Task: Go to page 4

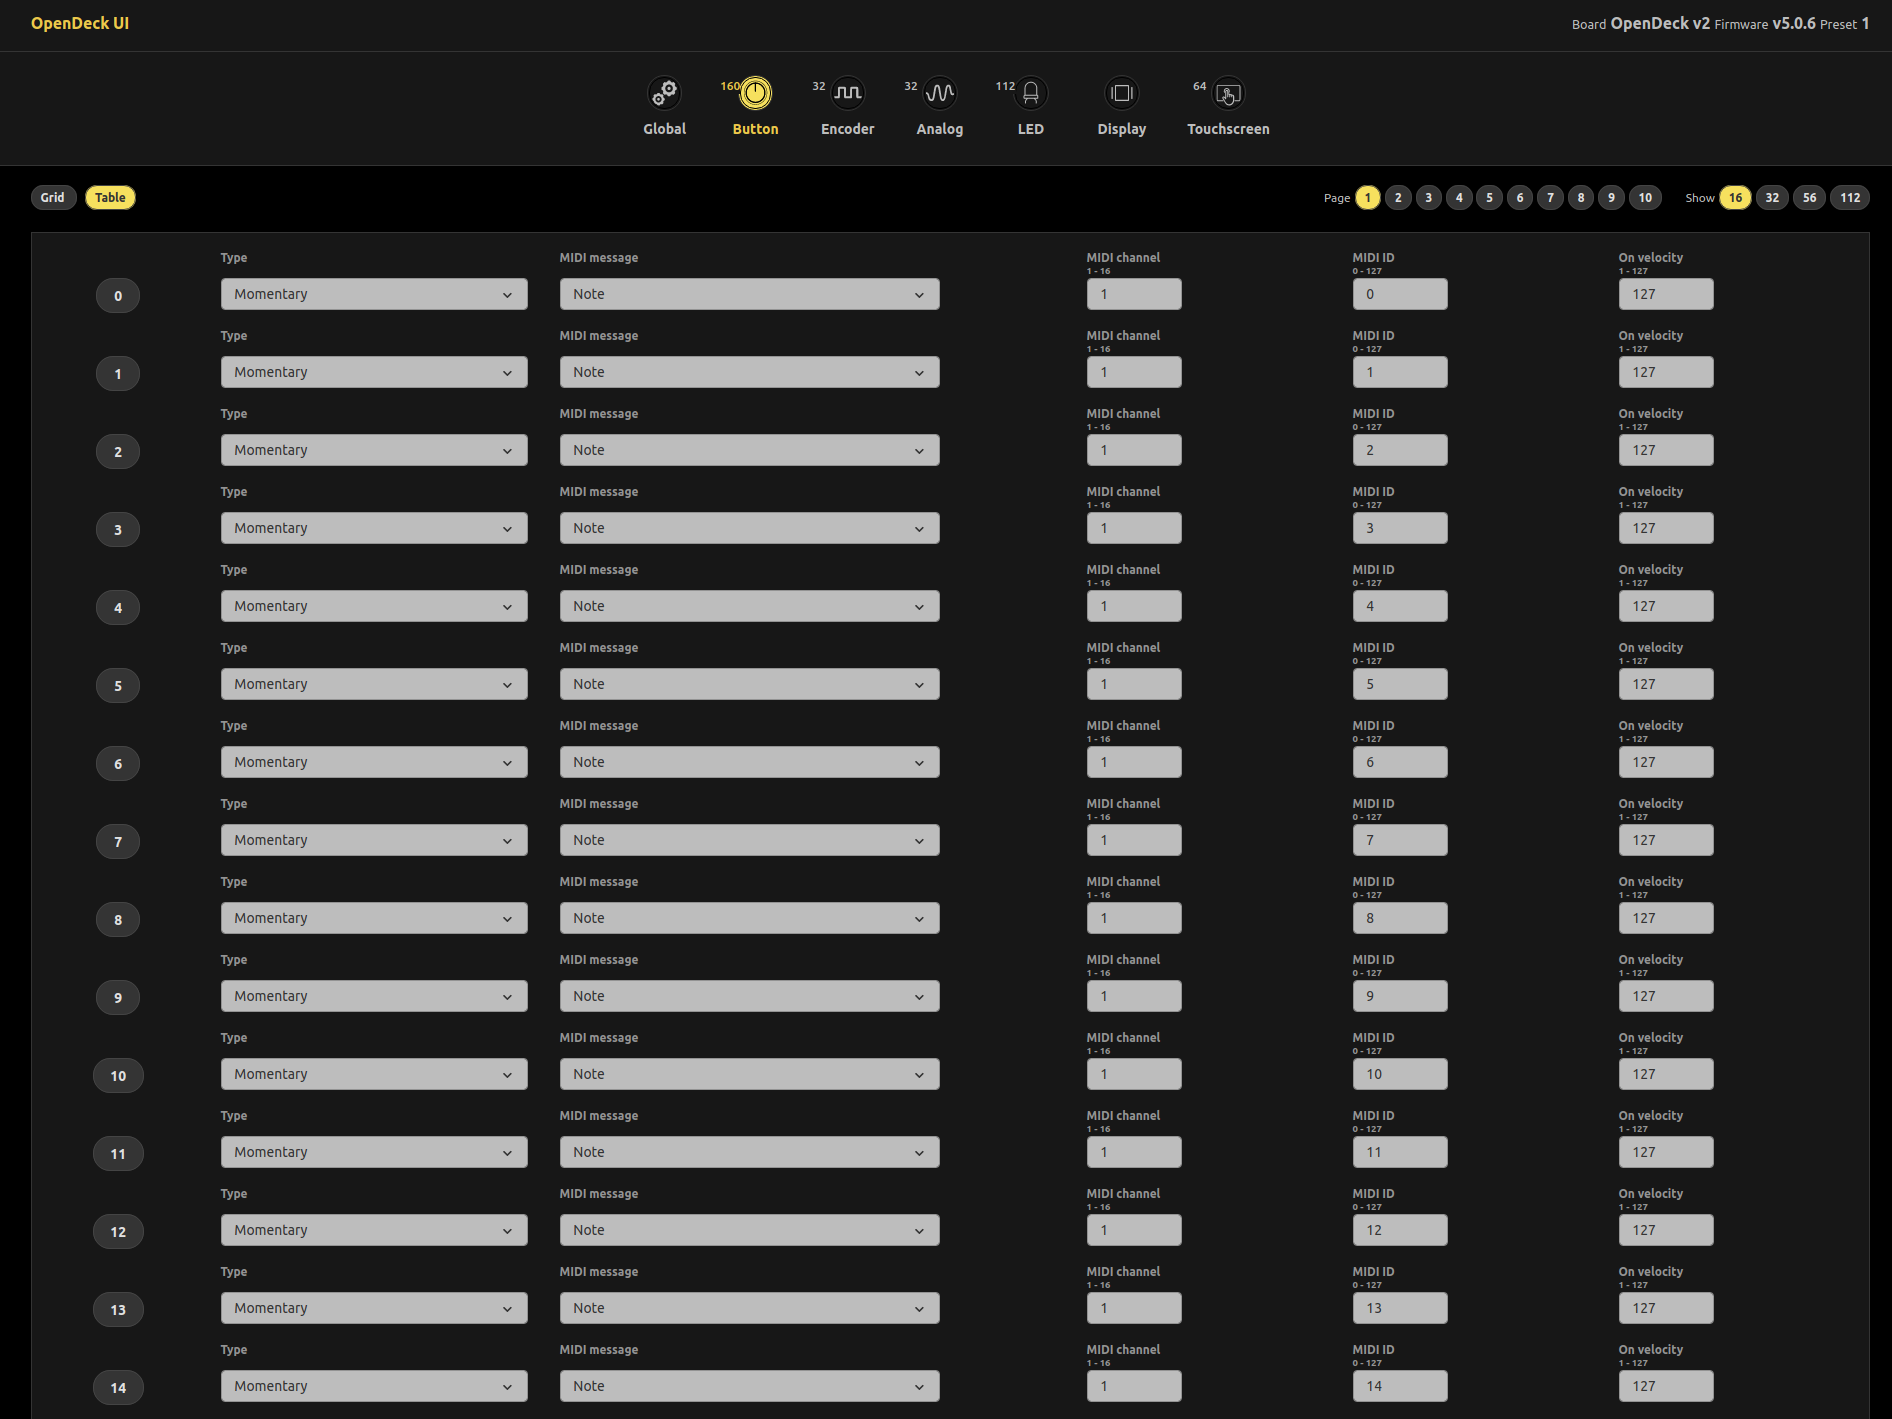Action: [1459, 198]
